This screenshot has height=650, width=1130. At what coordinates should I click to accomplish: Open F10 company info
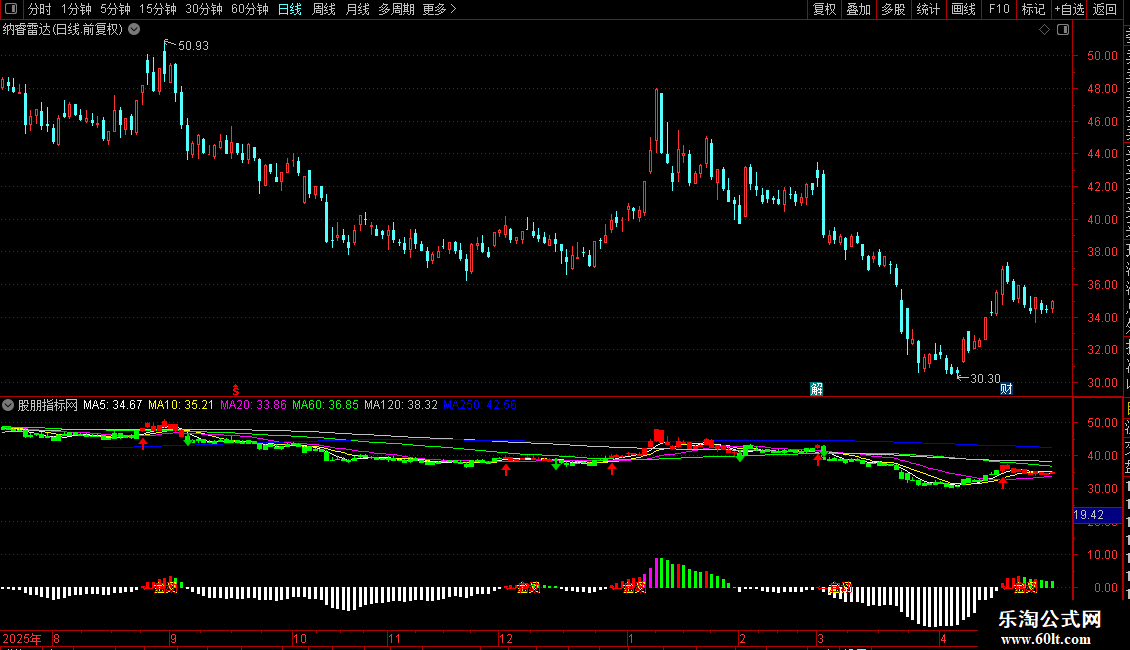click(999, 9)
